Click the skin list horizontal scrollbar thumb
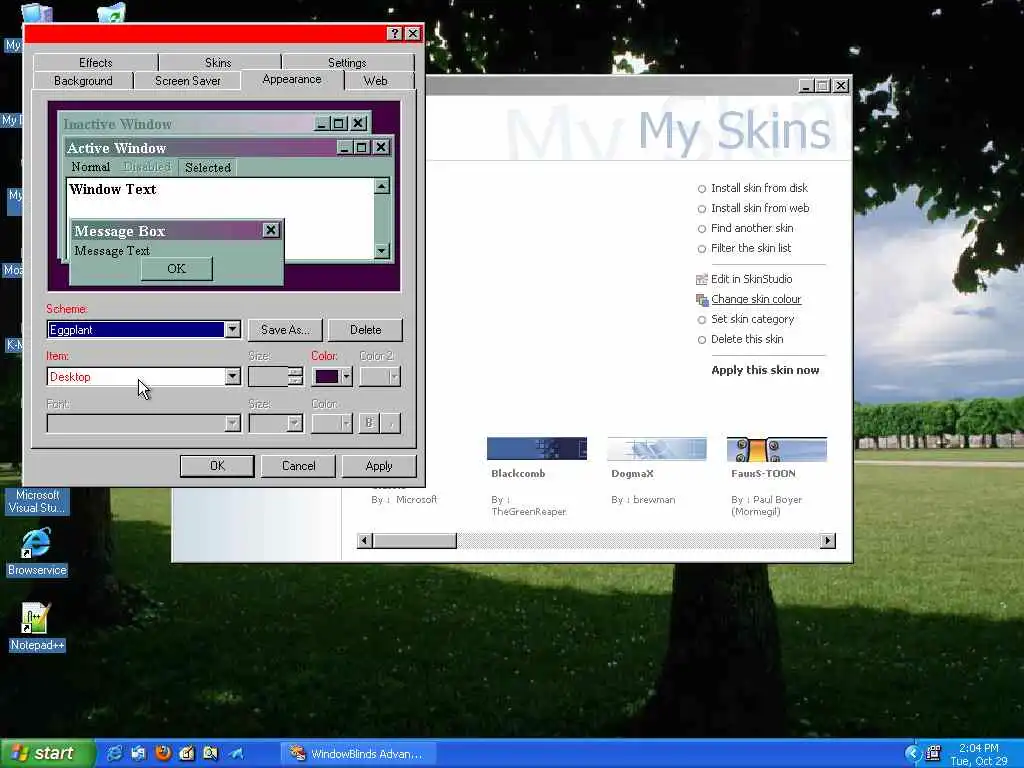This screenshot has width=1024, height=768. coord(415,541)
